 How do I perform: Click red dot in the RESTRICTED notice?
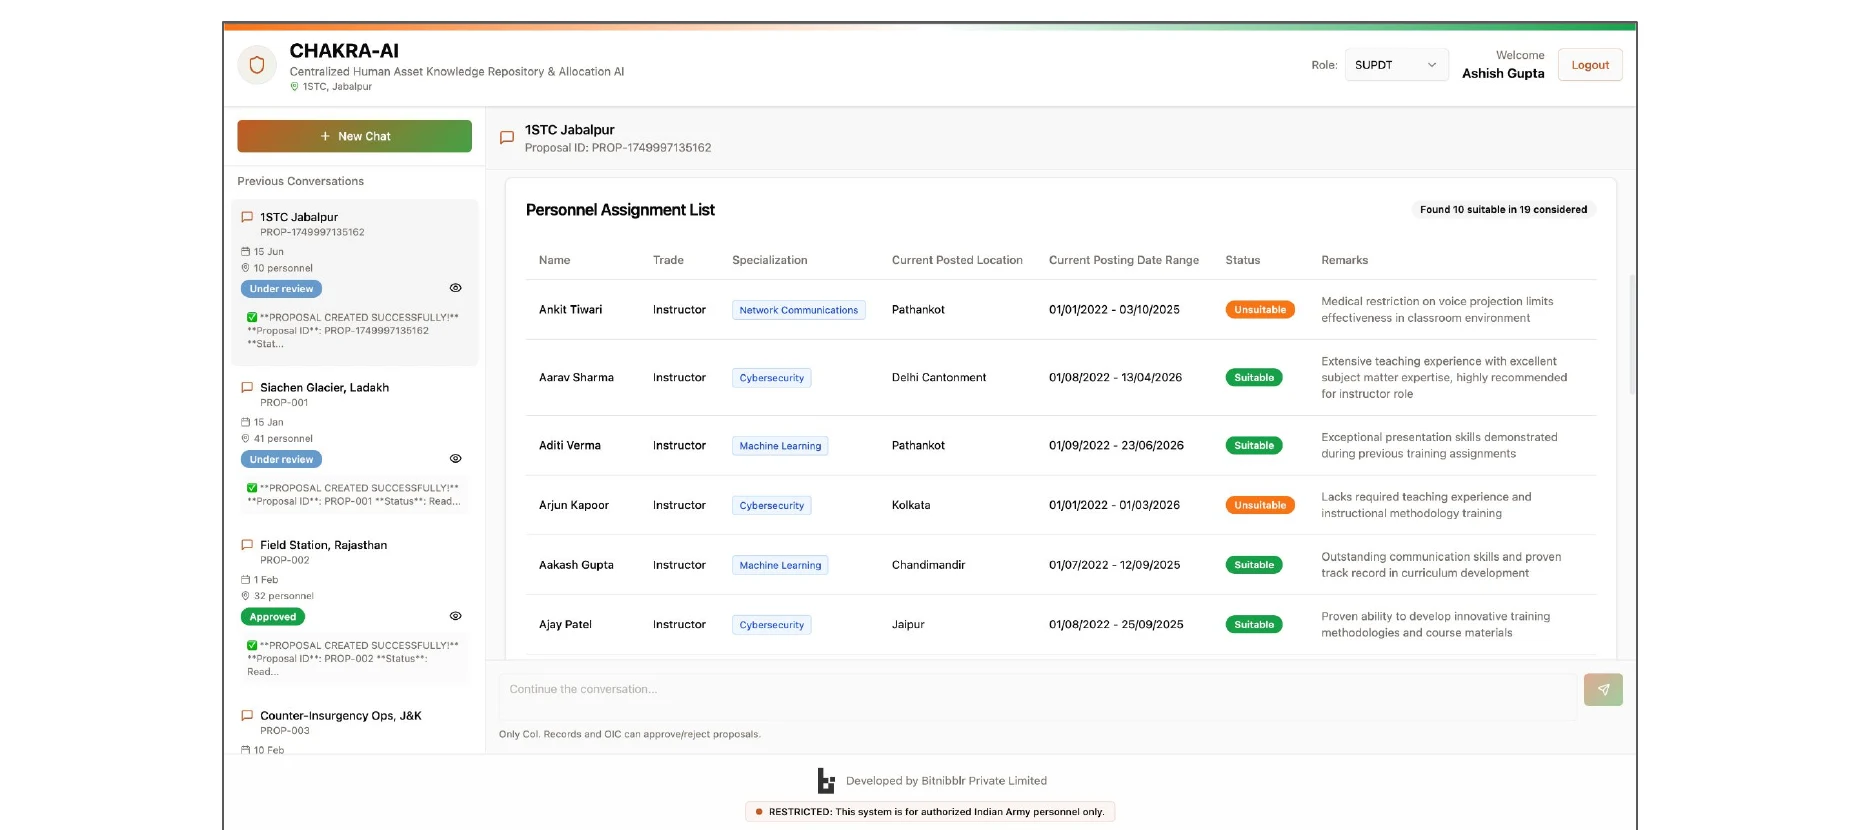click(x=759, y=812)
